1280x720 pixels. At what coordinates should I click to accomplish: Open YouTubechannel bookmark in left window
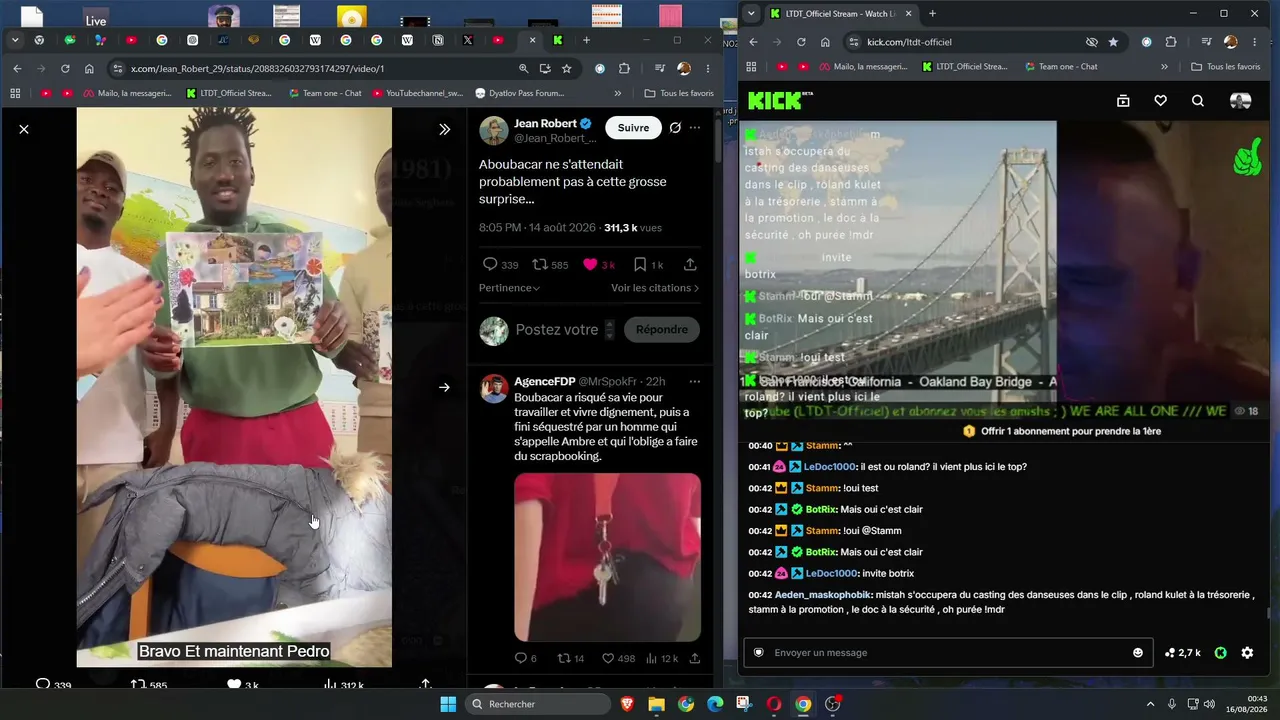(x=418, y=93)
